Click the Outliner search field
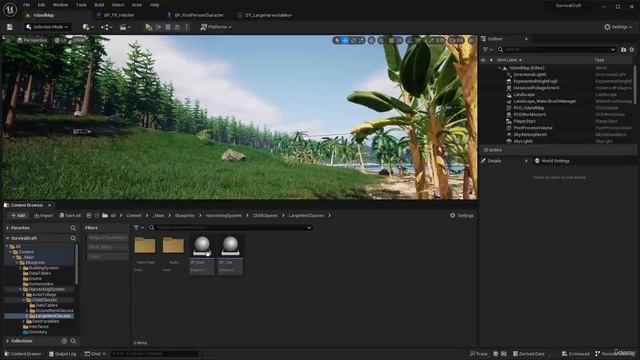Viewport: 640px width, 360px height. (x=557, y=50)
